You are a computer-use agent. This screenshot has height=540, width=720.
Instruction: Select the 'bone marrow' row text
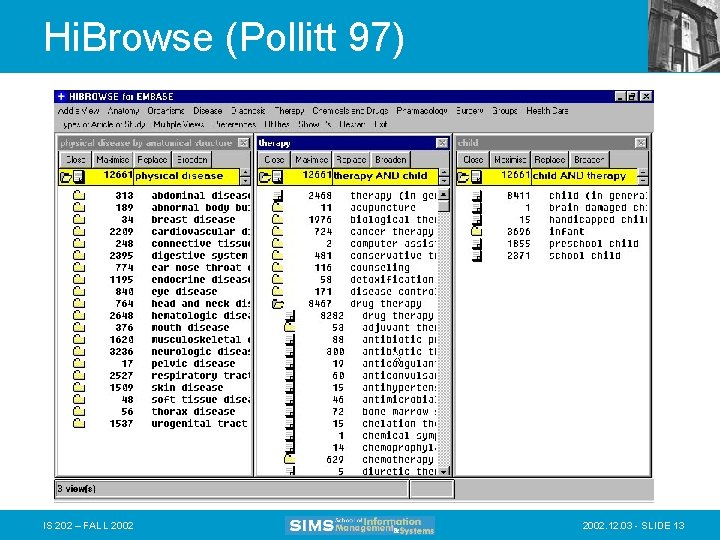tap(399, 411)
